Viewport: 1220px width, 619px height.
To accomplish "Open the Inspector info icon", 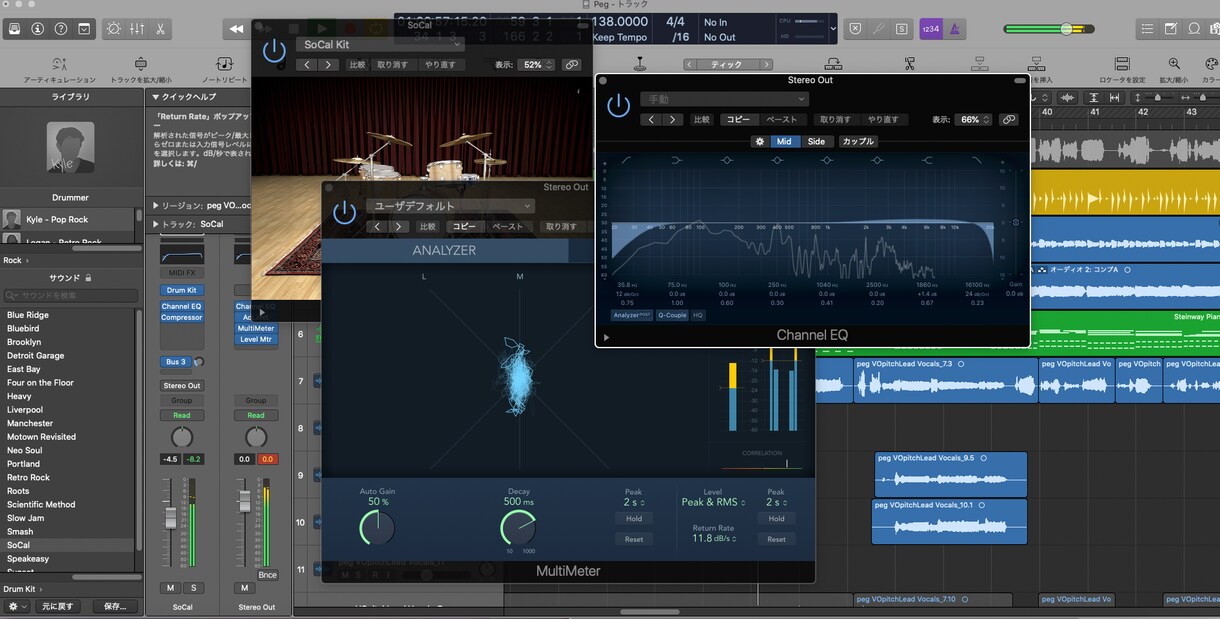I will (x=38, y=29).
